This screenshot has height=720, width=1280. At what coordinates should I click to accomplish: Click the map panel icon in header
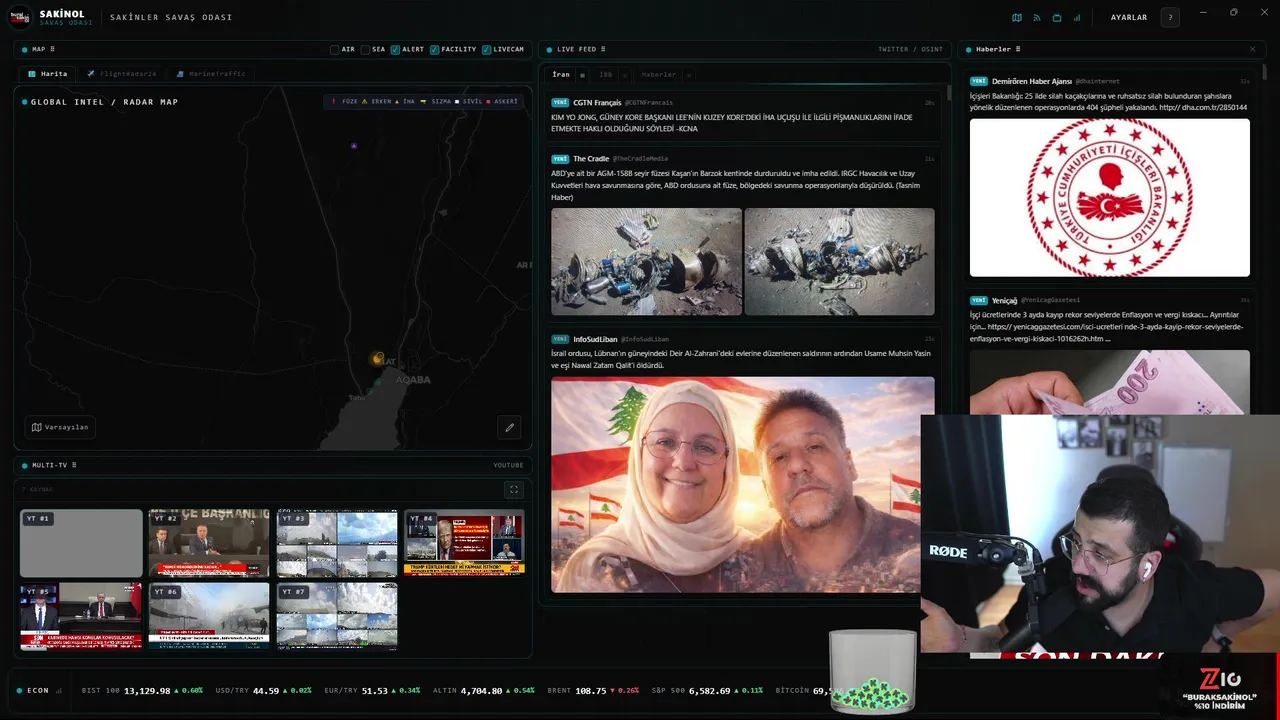coord(1017,17)
